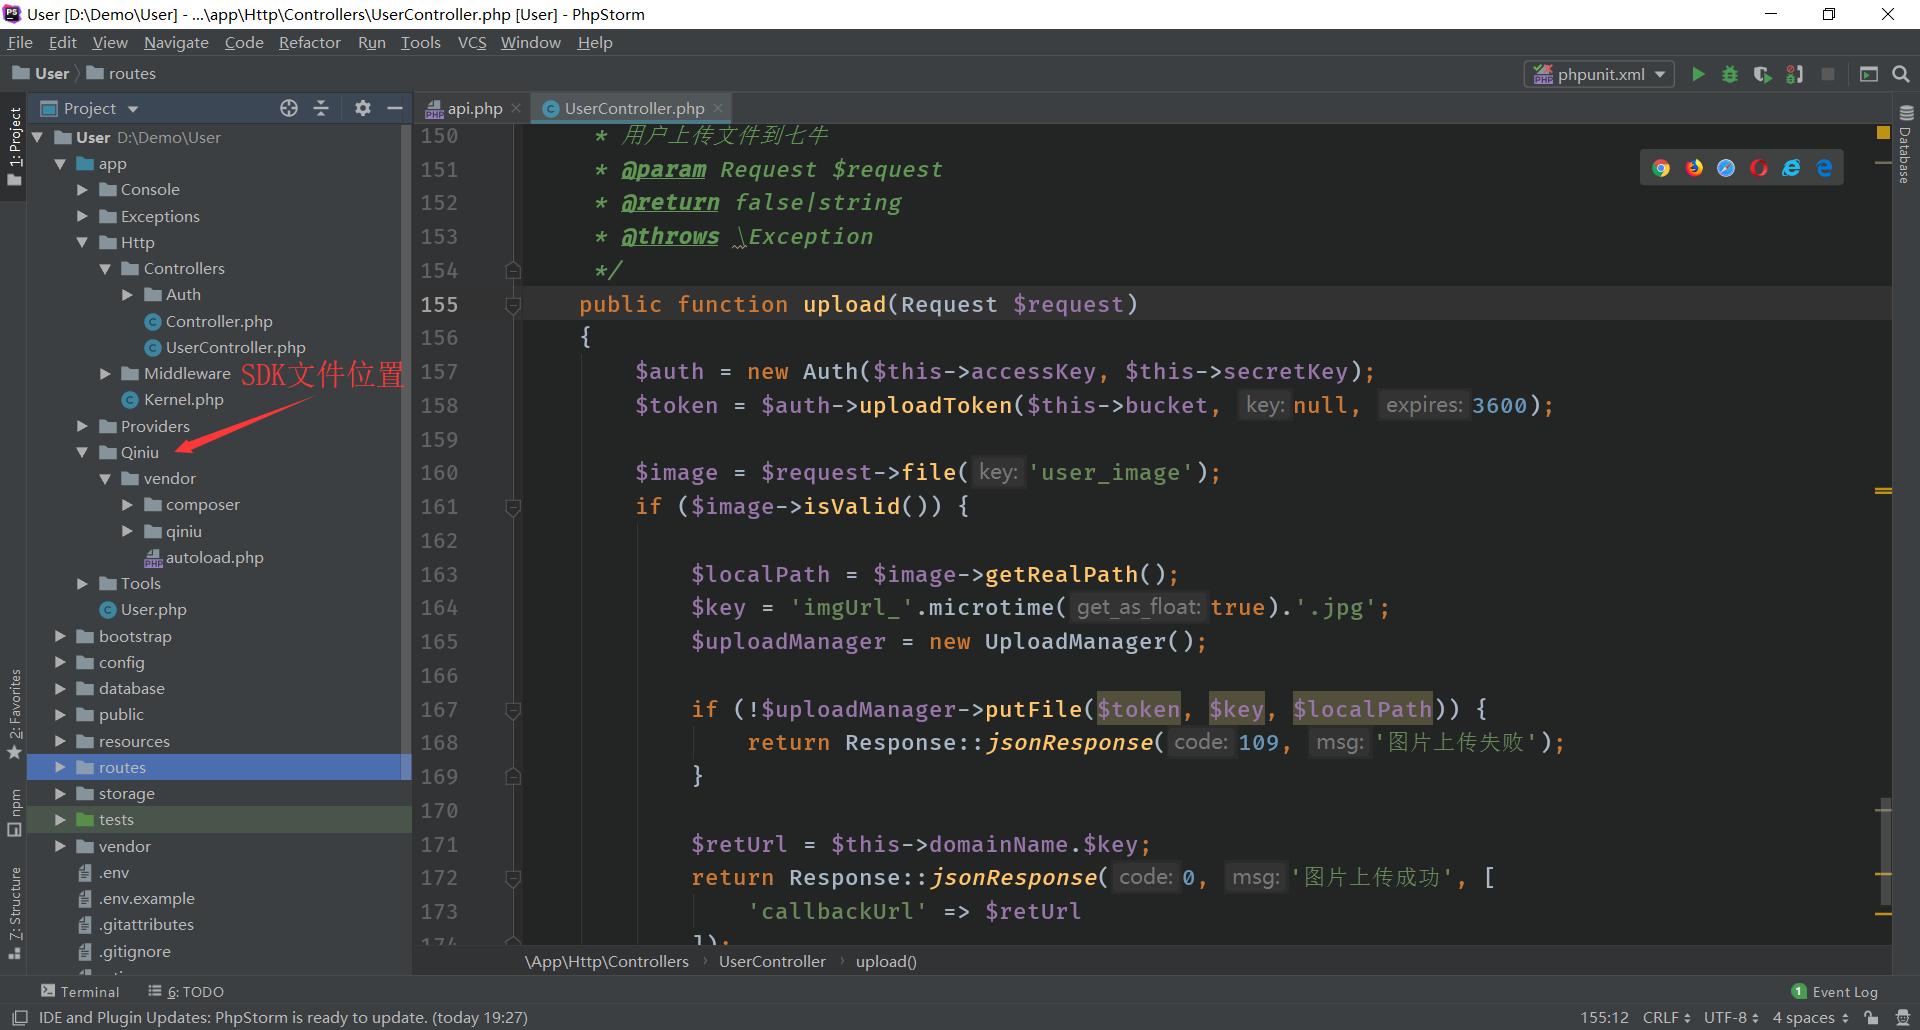Viewport: 1920px width, 1030px height.
Task: Close the UserController.php tab
Action: (x=718, y=108)
